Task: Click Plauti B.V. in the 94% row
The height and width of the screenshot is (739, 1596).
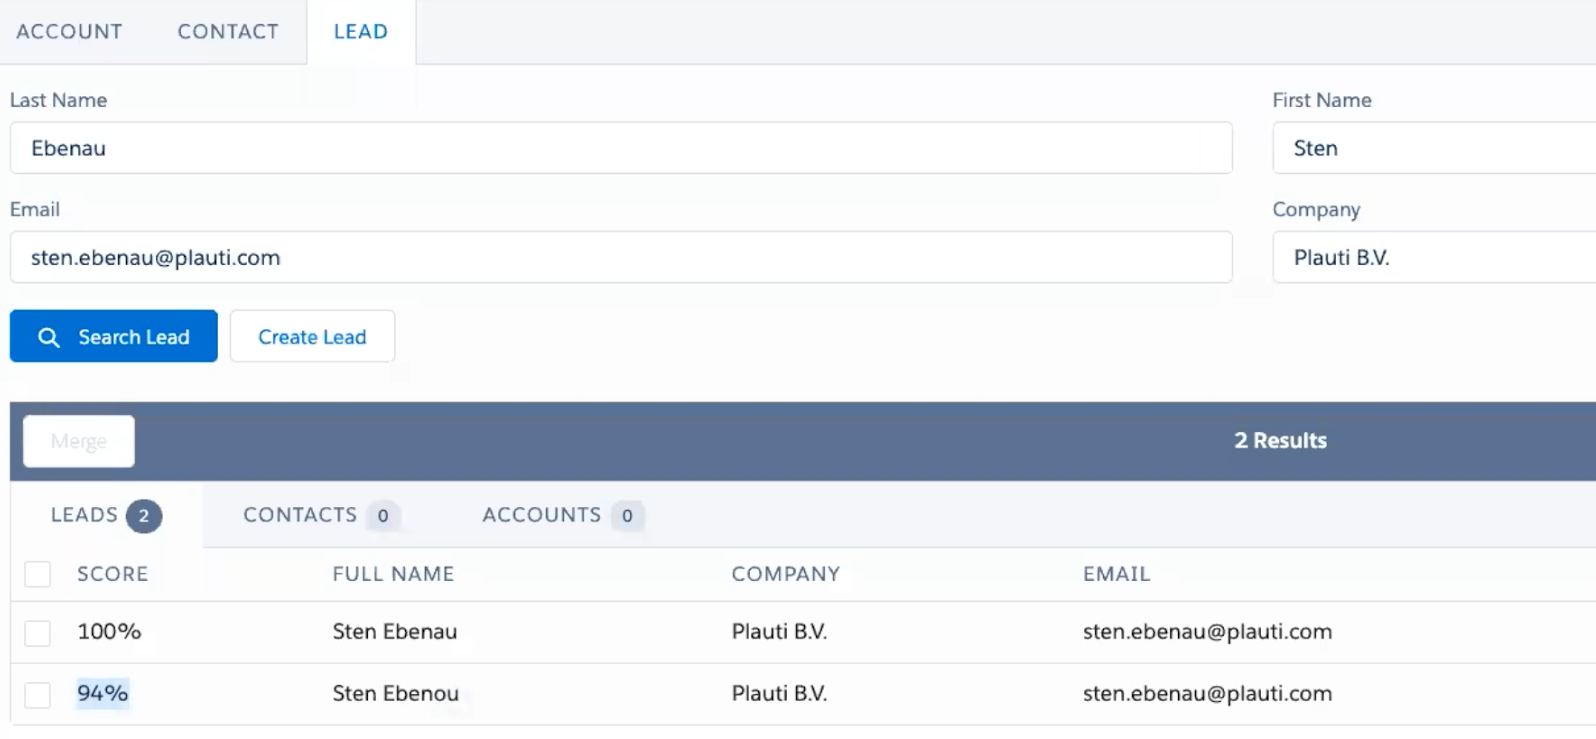Action: tap(780, 693)
